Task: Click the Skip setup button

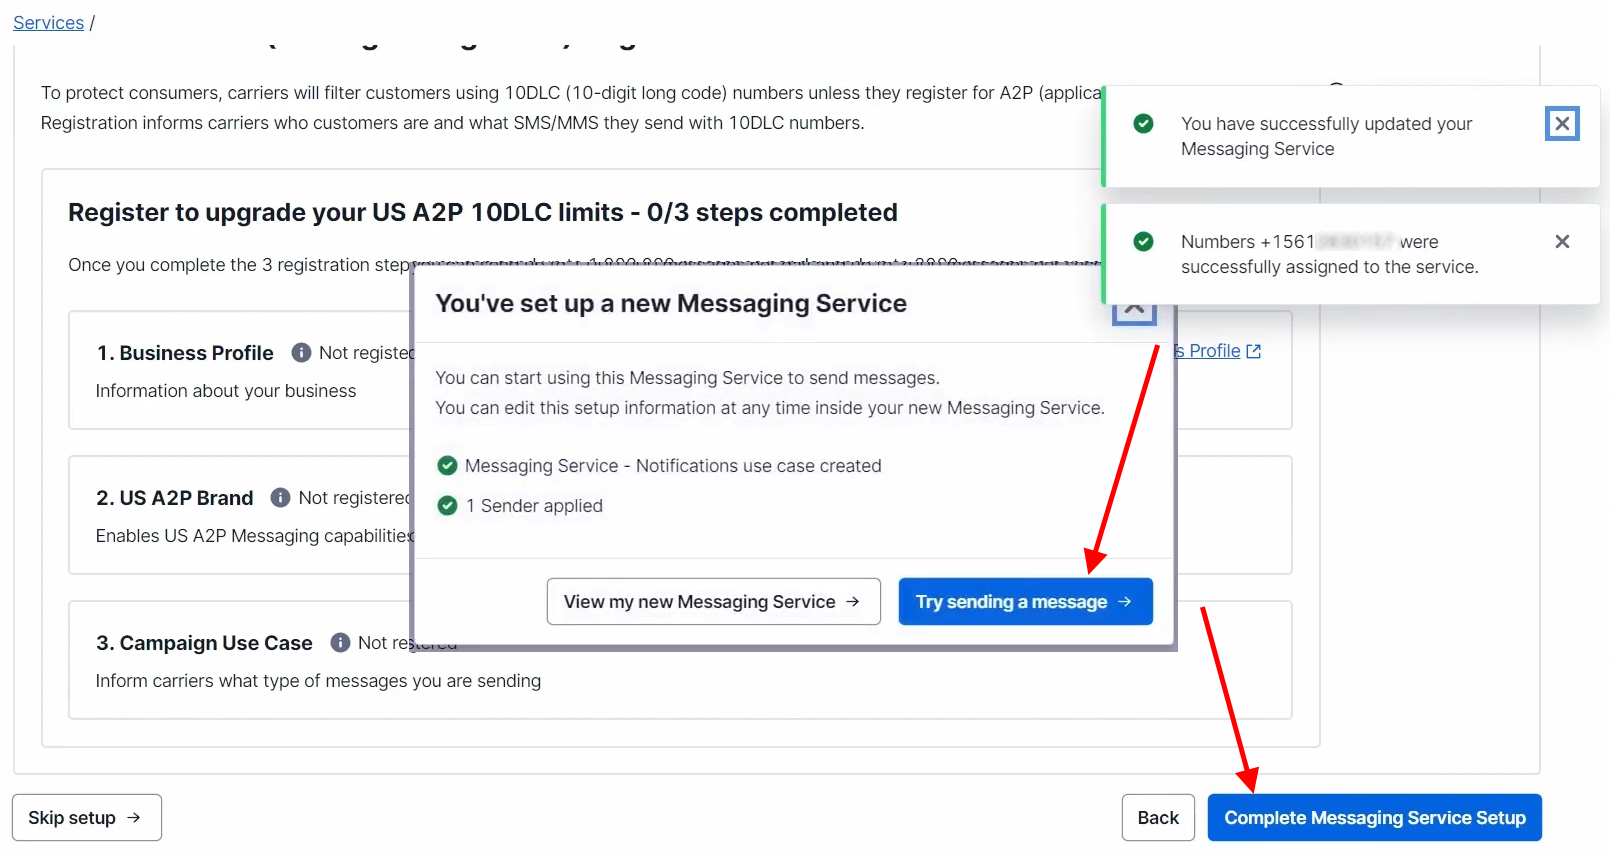Action: click(86, 818)
